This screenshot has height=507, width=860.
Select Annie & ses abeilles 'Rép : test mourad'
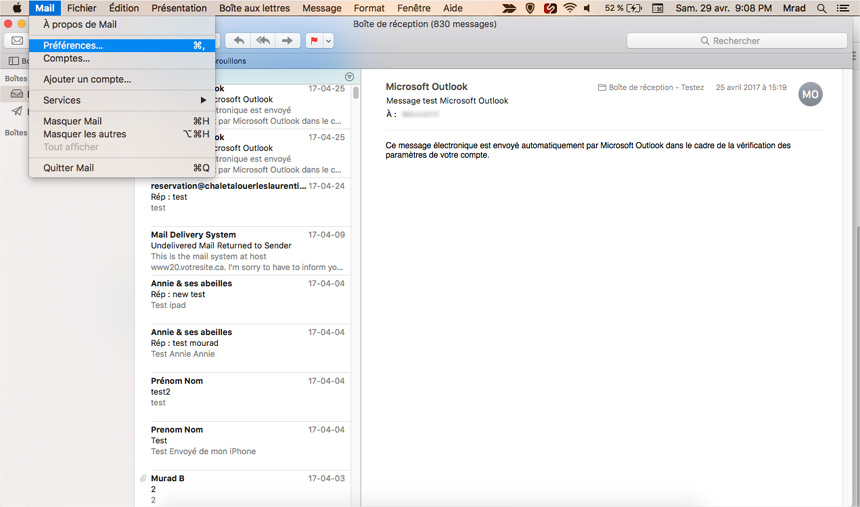pyautogui.click(x=243, y=348)
